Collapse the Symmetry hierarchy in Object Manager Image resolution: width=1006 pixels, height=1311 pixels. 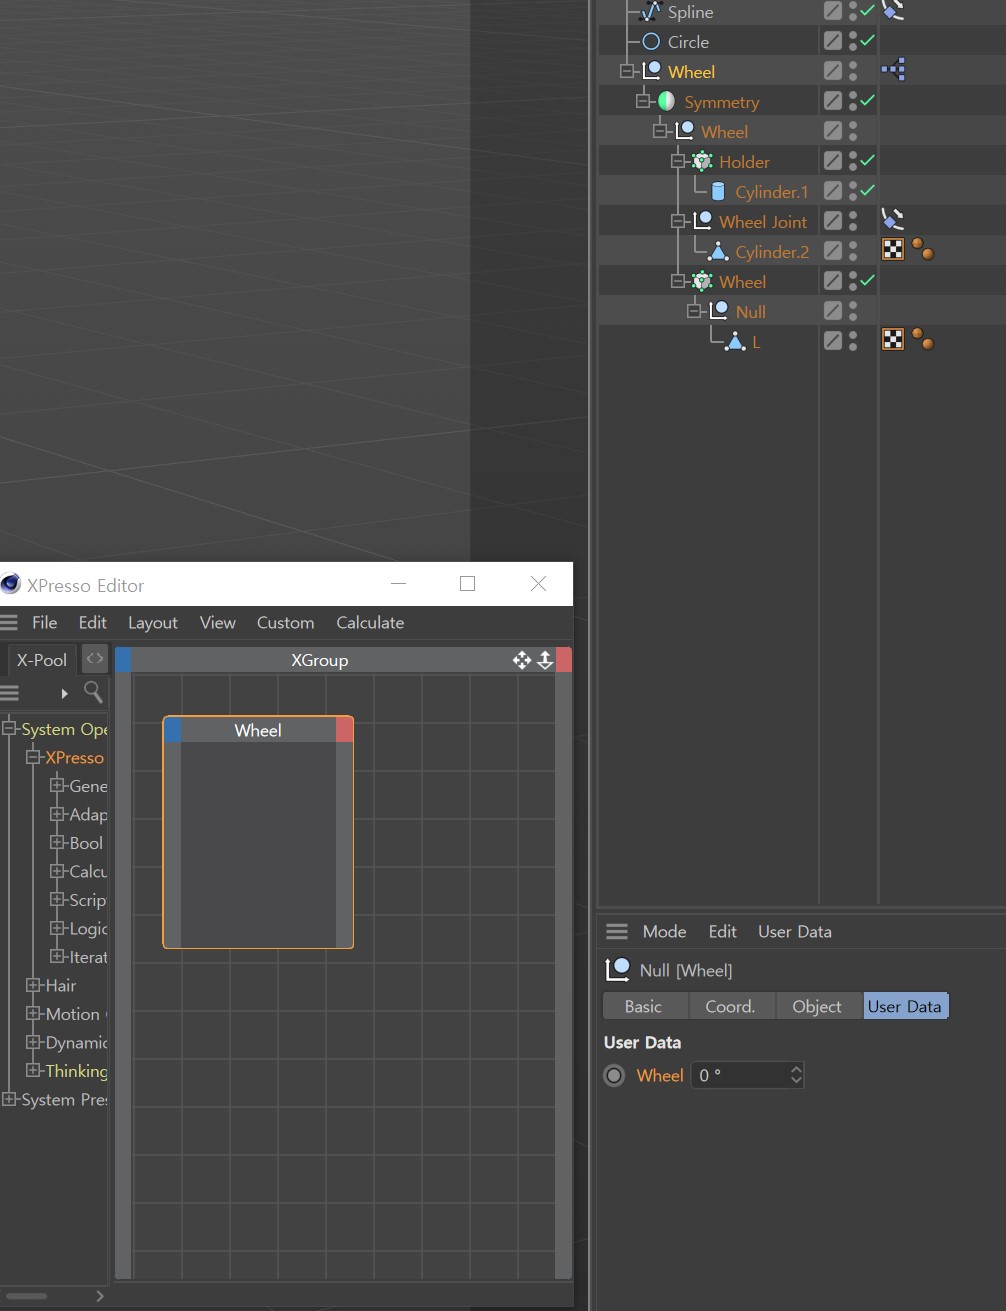[x=643, y=101]
